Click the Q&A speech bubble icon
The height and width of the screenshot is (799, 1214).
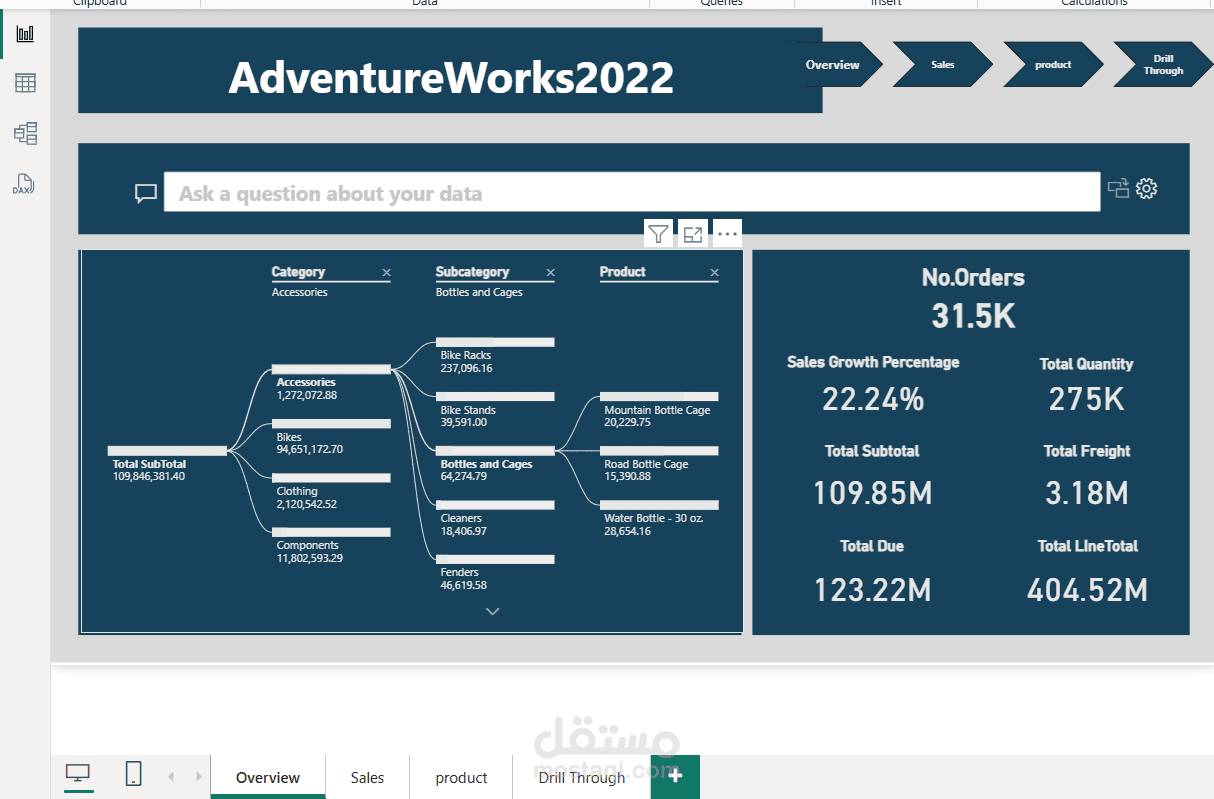click(146, 193)
